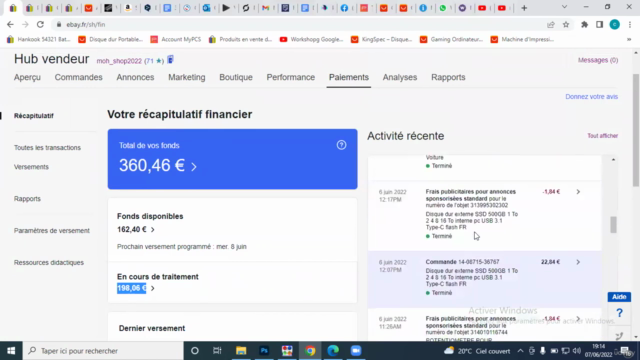The height and width of the screenshot is (360, 640).
Task: Click the Cortana circle icon in taskbar
Action: coord(195,351)
